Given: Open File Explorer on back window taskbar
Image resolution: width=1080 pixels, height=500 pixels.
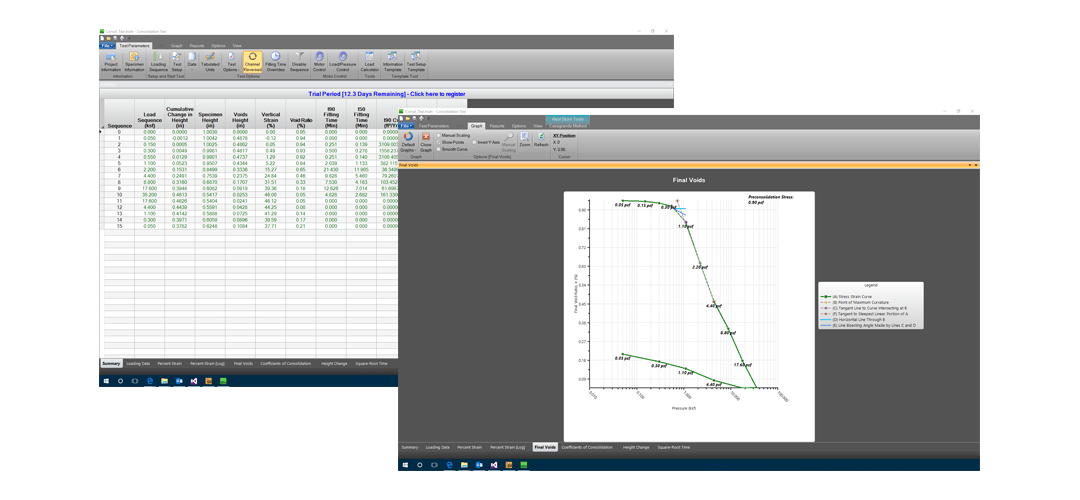Looking at the screenshot, I should pyautogui.click(x=165, y=380).
